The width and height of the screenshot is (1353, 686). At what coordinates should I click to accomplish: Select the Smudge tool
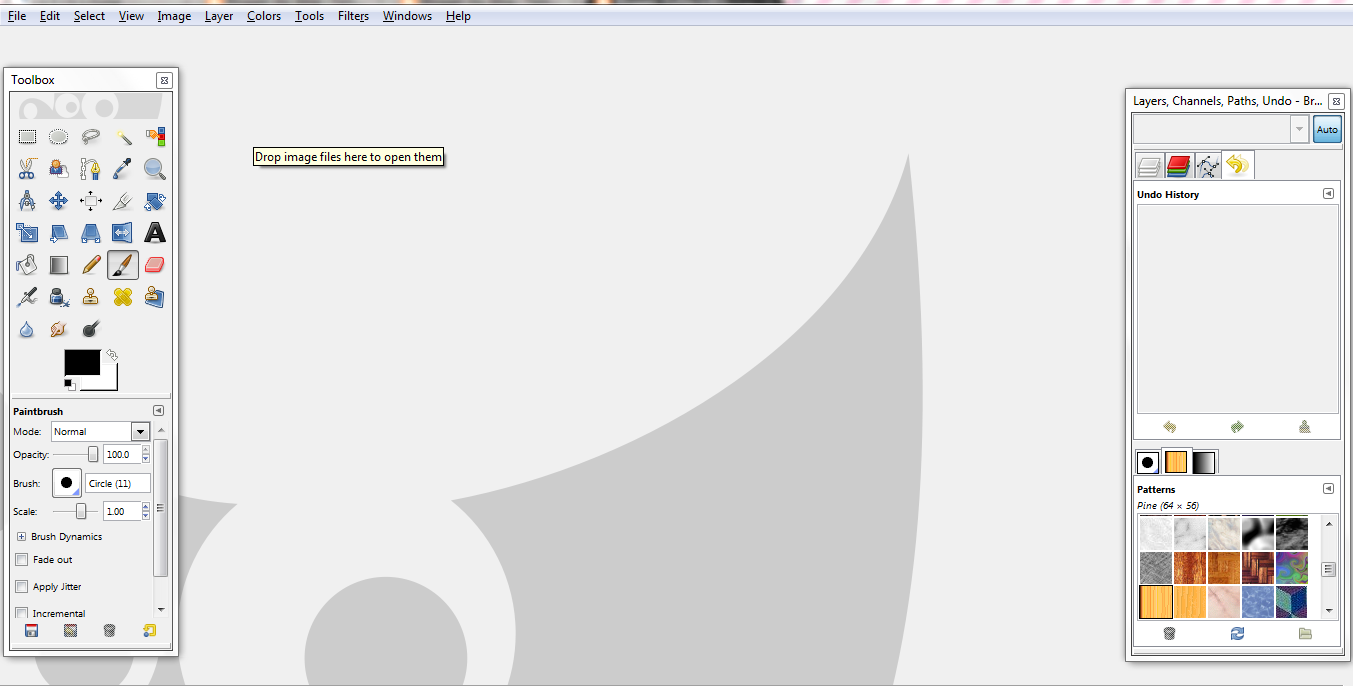tap(59, 329)
